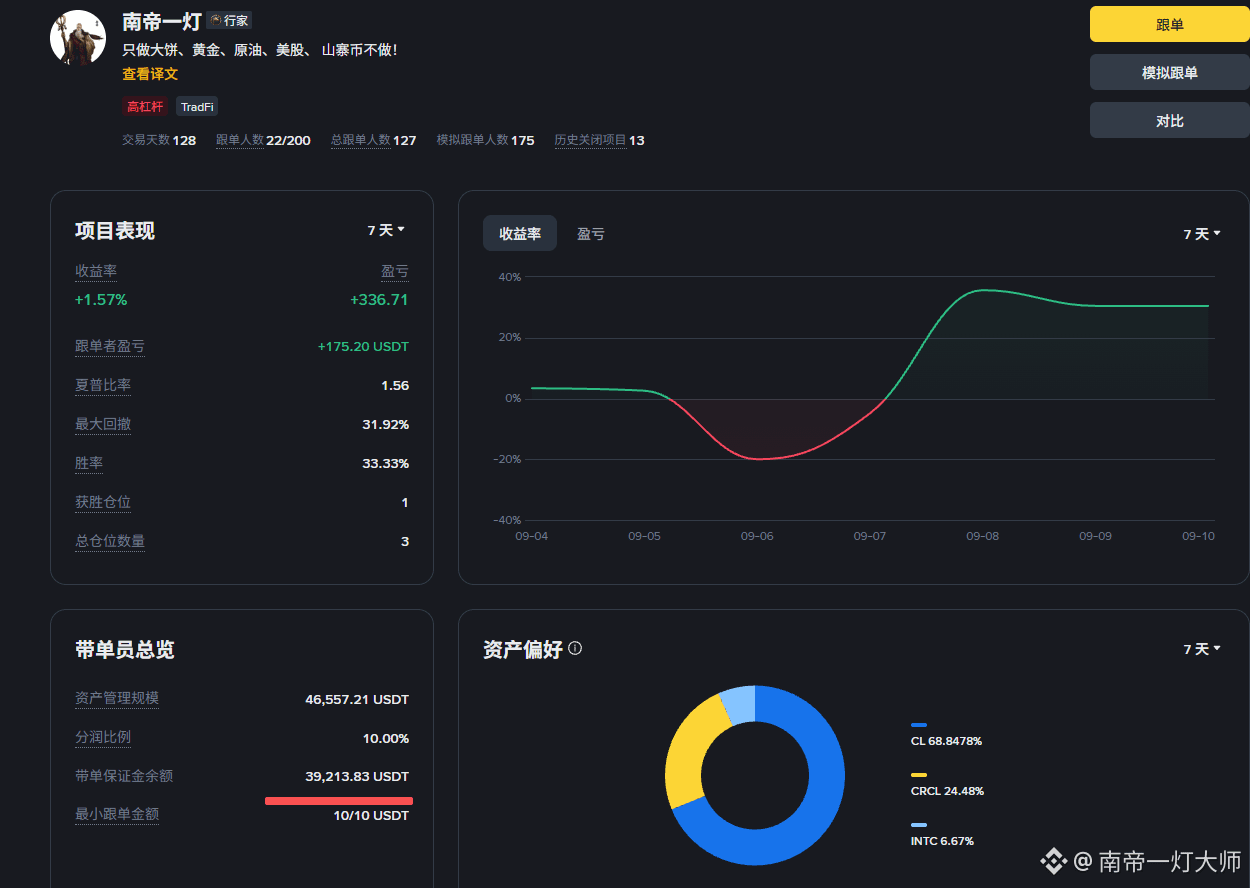Click the Binance logo watermark icon

click(1053, 861)
